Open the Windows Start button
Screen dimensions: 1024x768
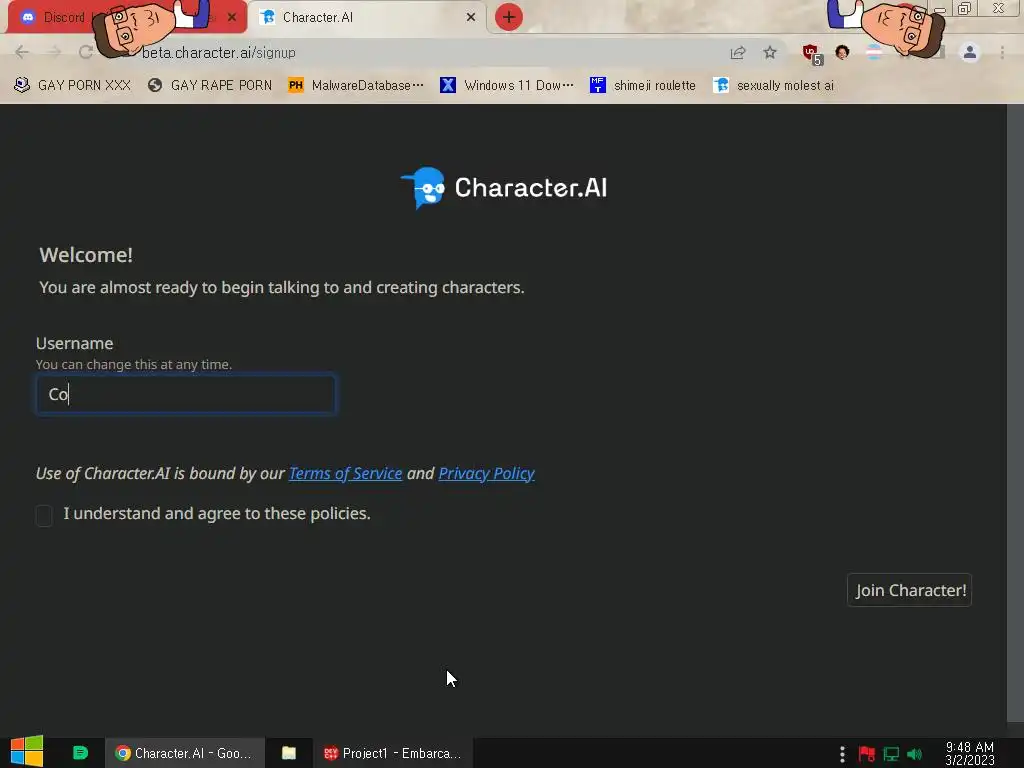27,751
